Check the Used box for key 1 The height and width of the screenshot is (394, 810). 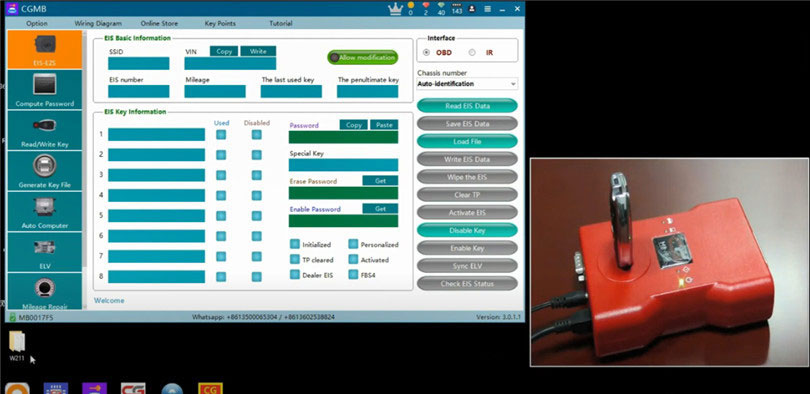point(221,135)
